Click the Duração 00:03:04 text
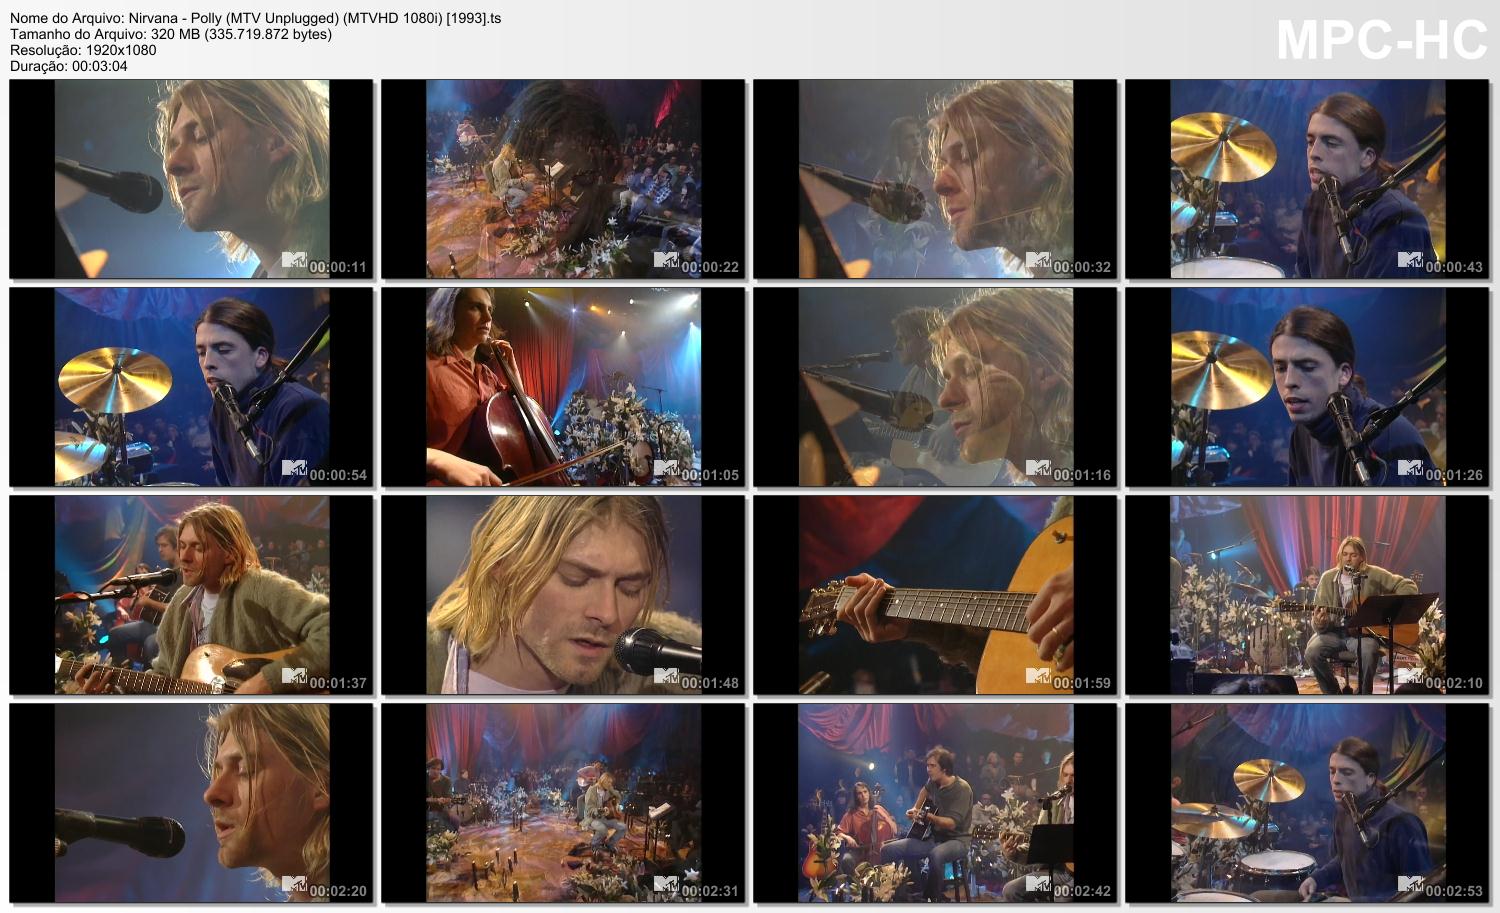The image size is (1500, 913). click(69, 66)
